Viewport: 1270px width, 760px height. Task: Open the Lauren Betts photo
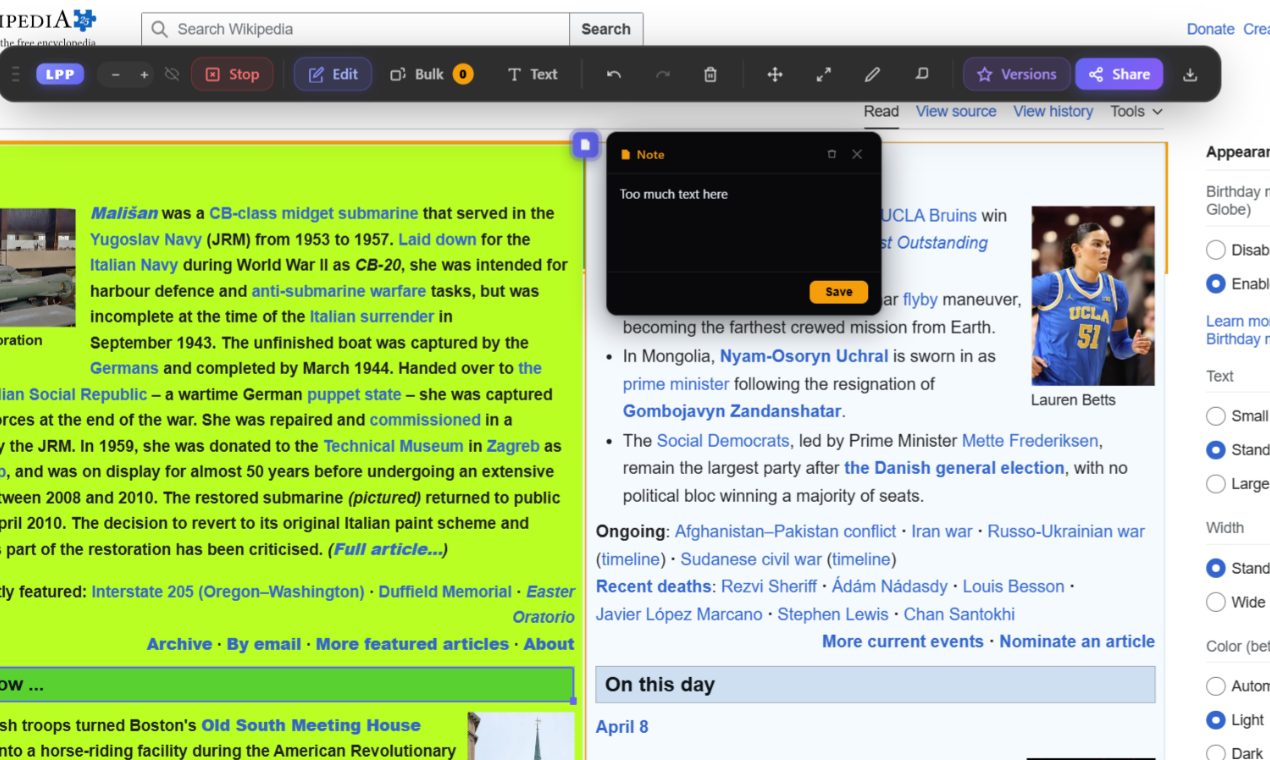(x=1093, y=296)
